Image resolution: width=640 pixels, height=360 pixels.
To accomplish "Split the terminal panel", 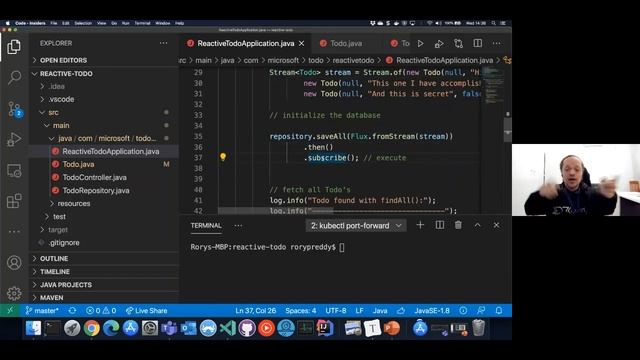I will point(440,225).
